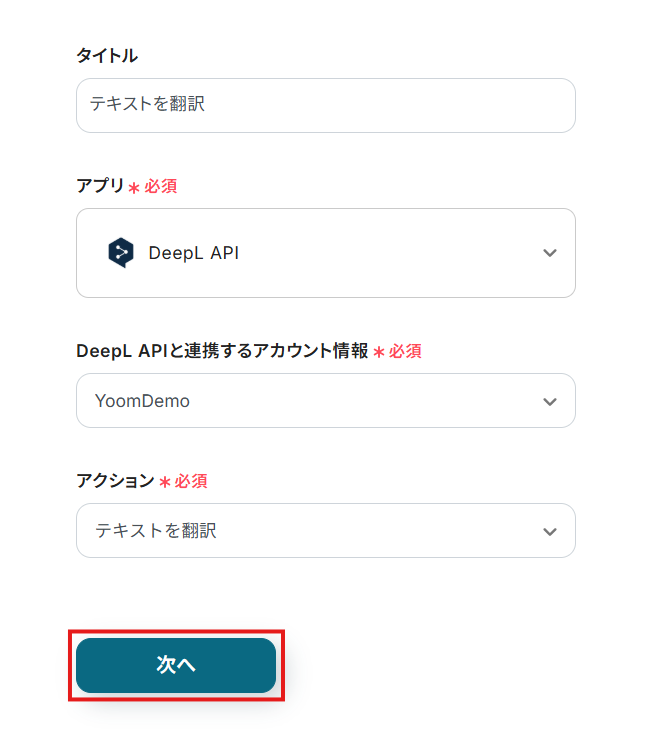655x752 pixels.
Task: Click the red asterisk next to アクション
Action: point(165,483)
